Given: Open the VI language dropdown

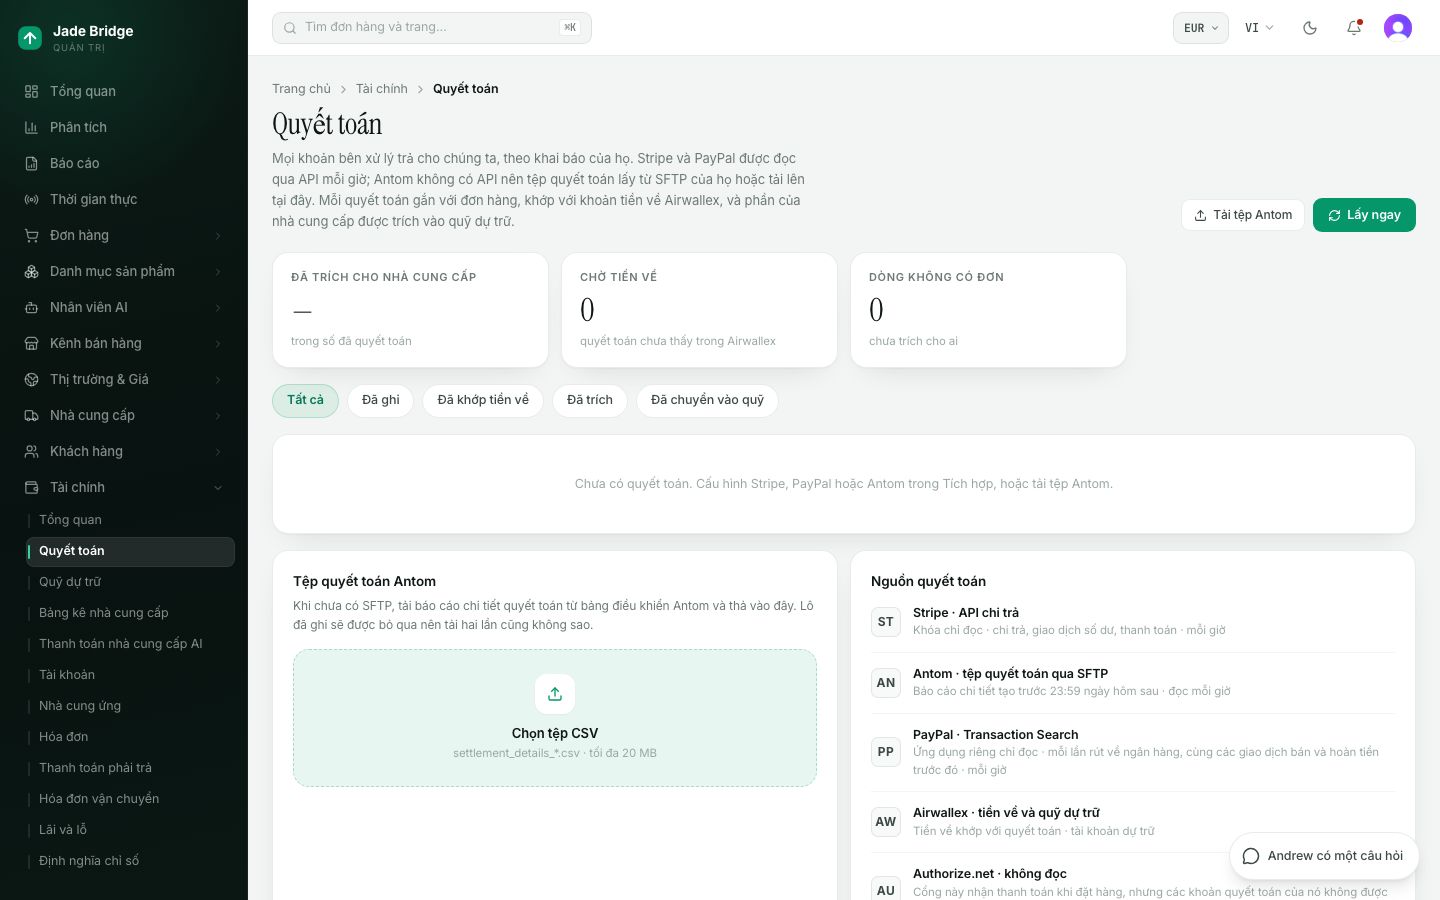Looking at the screenshot, I should [1259, 28].
